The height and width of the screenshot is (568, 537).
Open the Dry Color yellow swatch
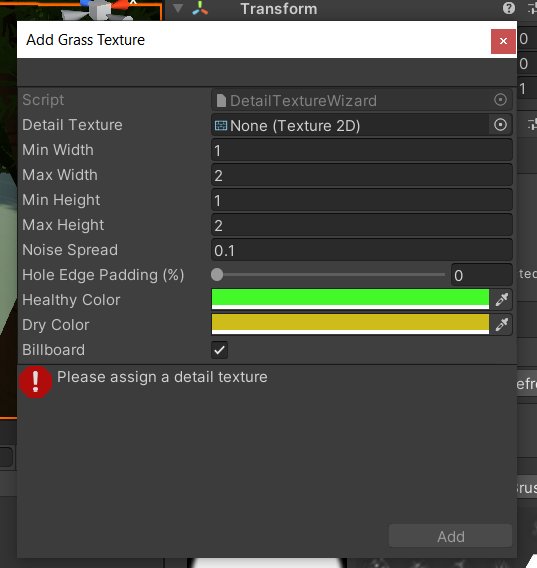click(350, 324)
